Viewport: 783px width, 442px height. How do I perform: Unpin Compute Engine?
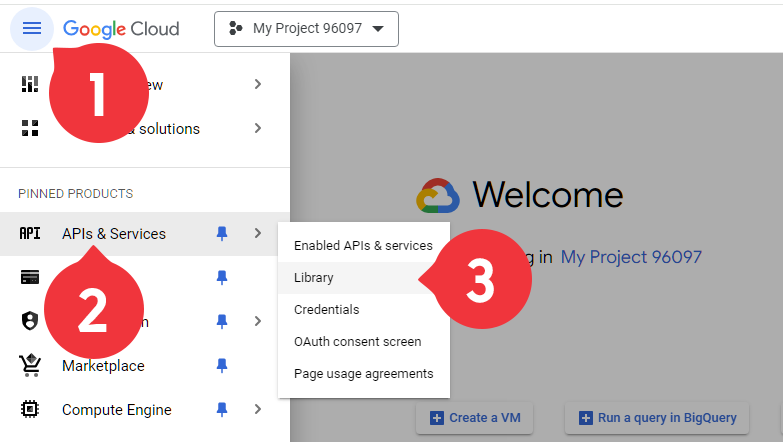222,410
